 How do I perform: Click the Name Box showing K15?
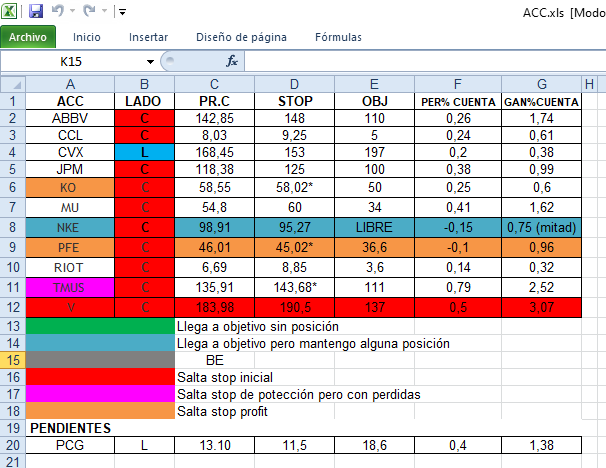pyautogui.click(x=71, y=61)
